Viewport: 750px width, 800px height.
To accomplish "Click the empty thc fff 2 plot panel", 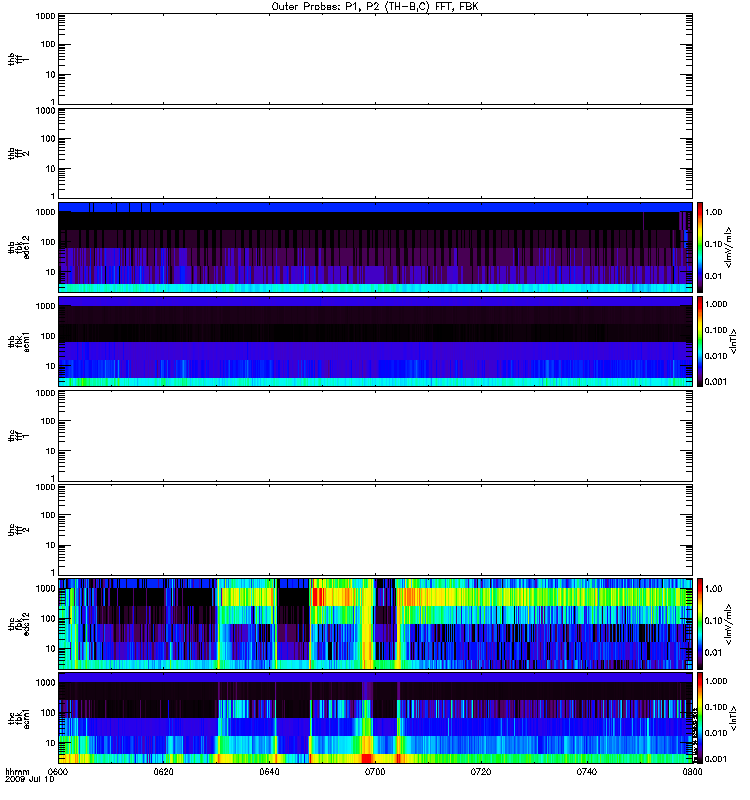I will click(x=375, y=530).
